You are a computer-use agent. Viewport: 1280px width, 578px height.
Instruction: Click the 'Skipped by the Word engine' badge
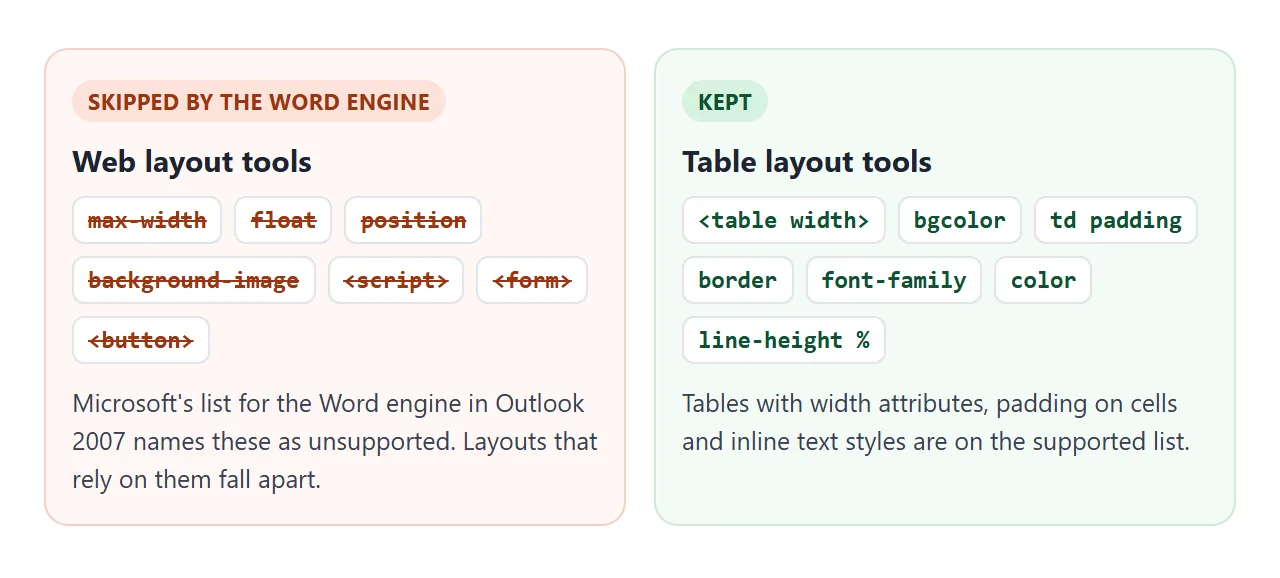(x=259, y=101)
